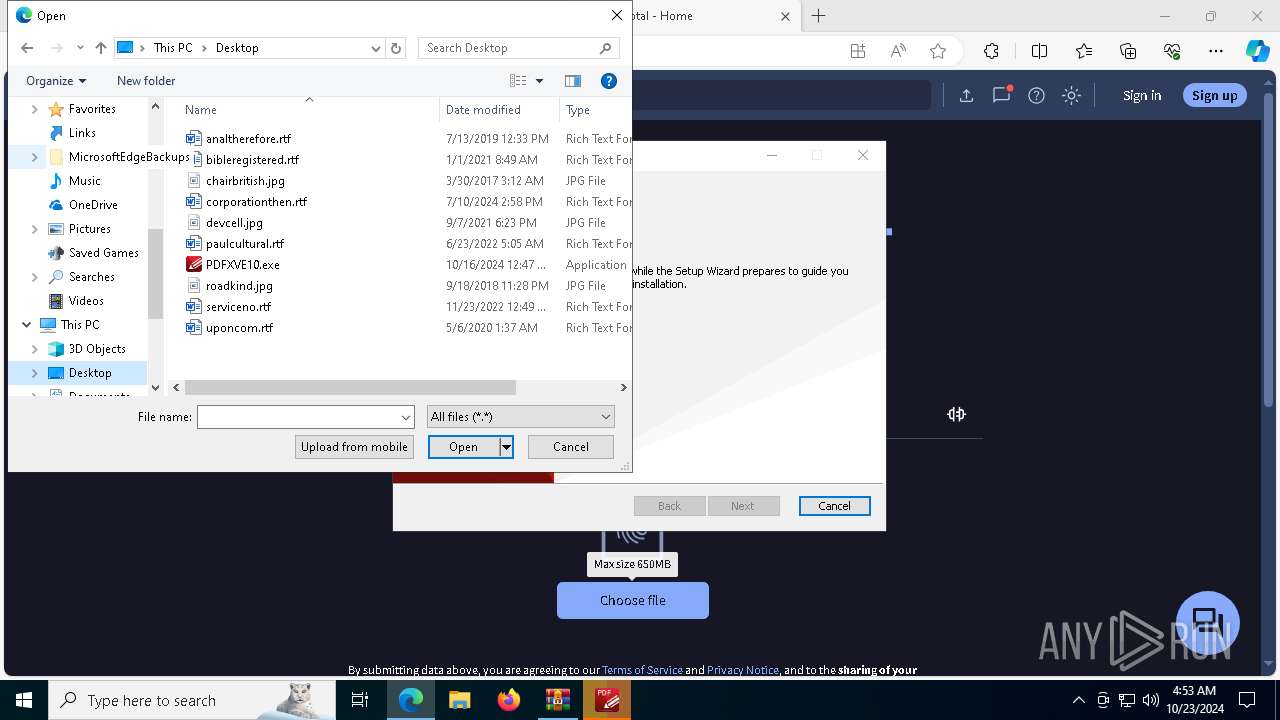Screen dimensions: 1280x720
Task: Select OneDrive in the navigation pane
Action: click(x=93, y=205)
